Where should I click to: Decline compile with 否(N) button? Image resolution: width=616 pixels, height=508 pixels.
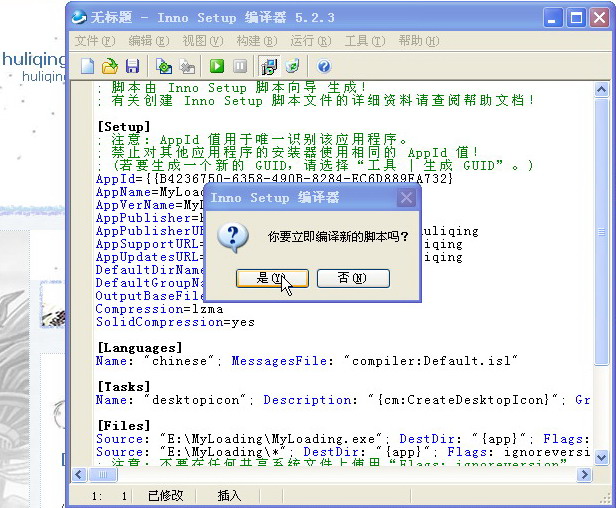[x=353, y=278]
